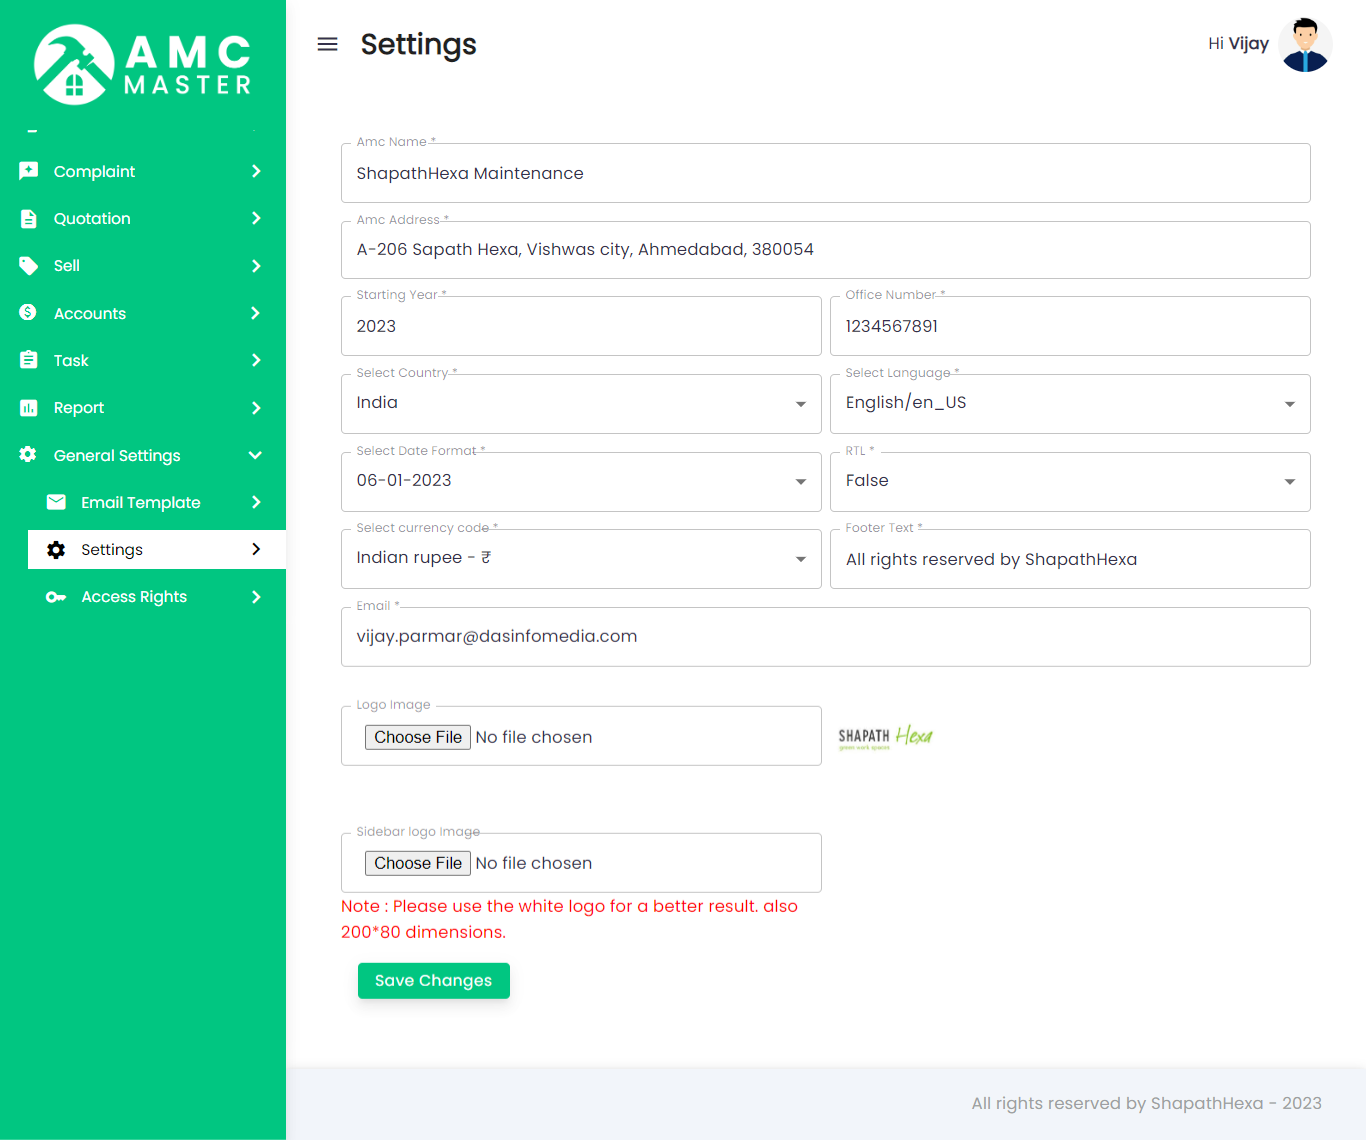This screenshot has width=1366, height=1141.
Task: Click the Access Rights key icon
Action: tap(56, 596)
